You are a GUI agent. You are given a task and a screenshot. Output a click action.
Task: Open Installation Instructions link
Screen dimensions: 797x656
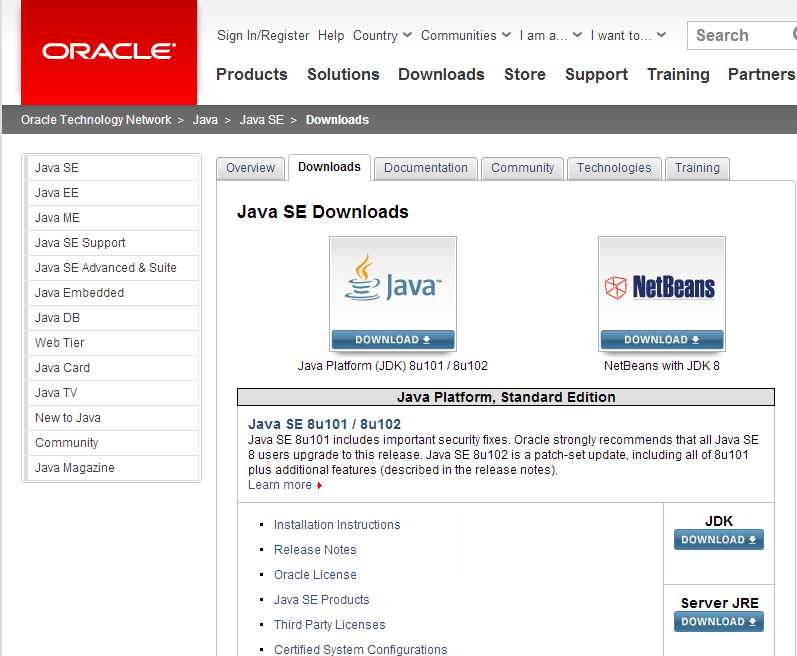click(337, 525)
